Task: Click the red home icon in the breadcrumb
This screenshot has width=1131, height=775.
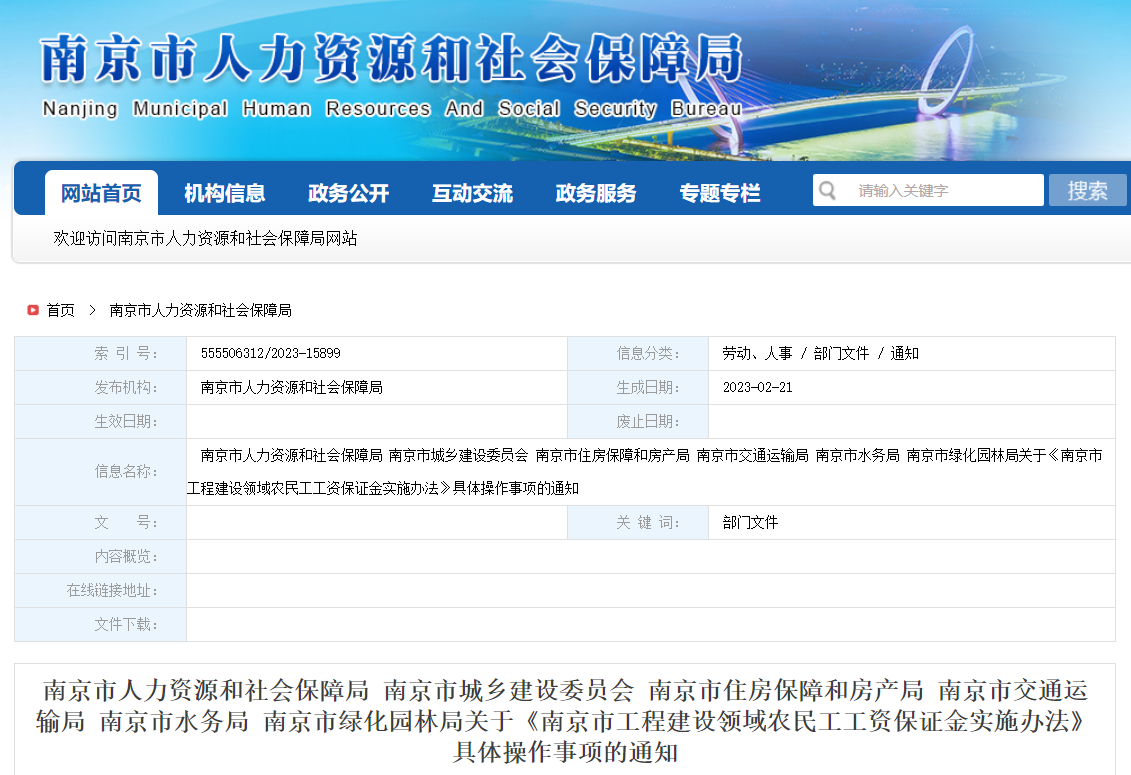Action: coord(33,311)
